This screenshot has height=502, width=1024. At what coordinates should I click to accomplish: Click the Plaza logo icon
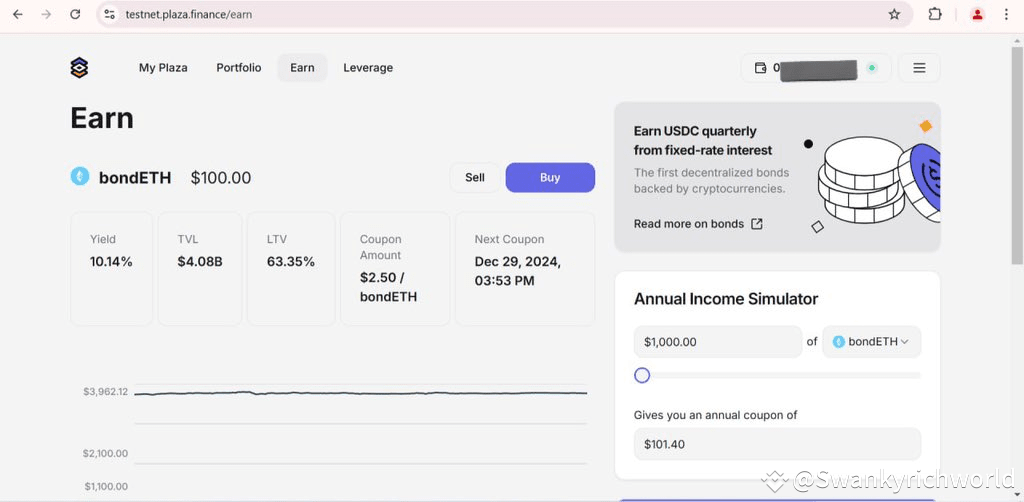point(79,68)
